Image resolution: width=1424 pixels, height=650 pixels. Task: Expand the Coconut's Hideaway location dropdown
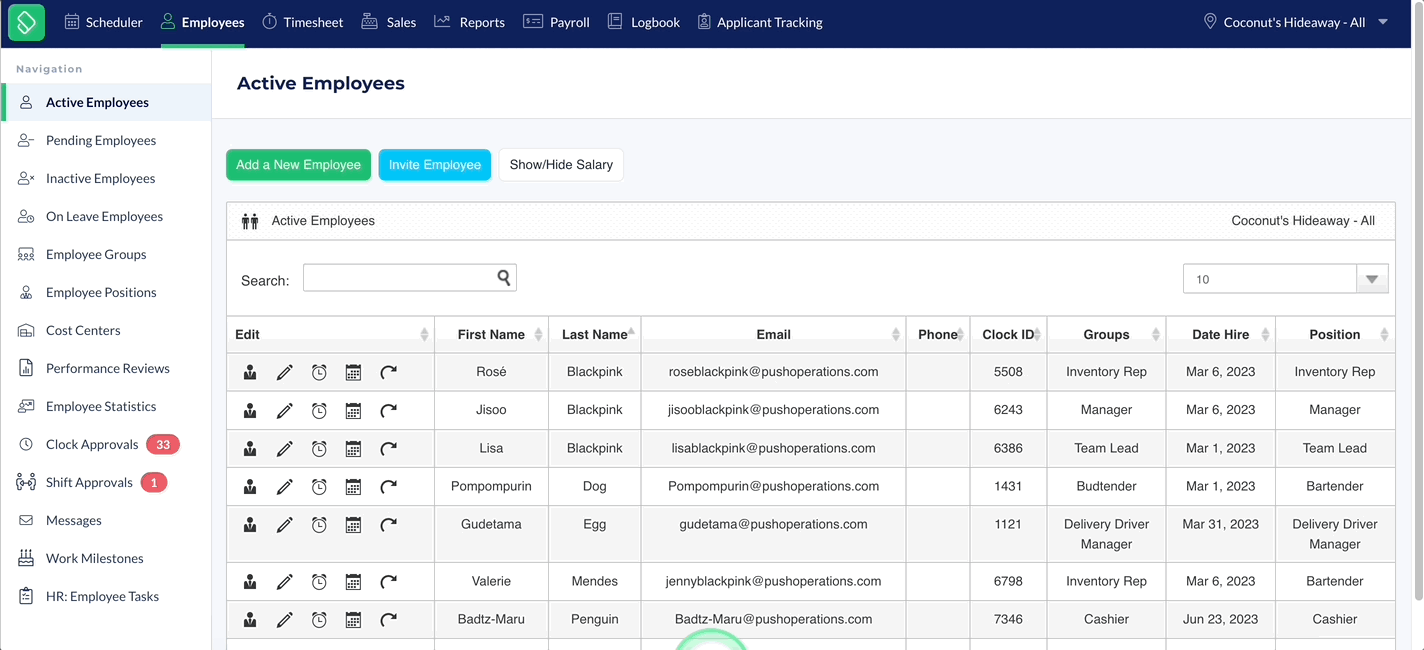tap(1296, 22)
